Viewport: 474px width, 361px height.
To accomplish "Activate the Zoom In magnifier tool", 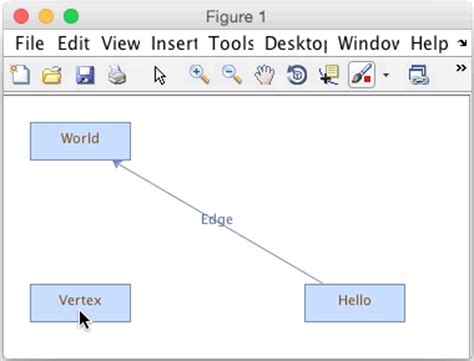I will (x=199, y=75).
